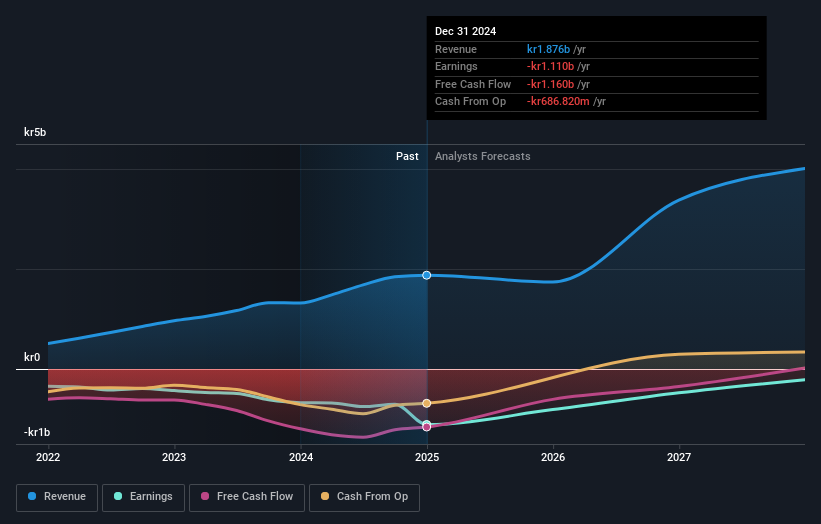Click the Dec 31 2024 tooltip date

click(465, 31)
